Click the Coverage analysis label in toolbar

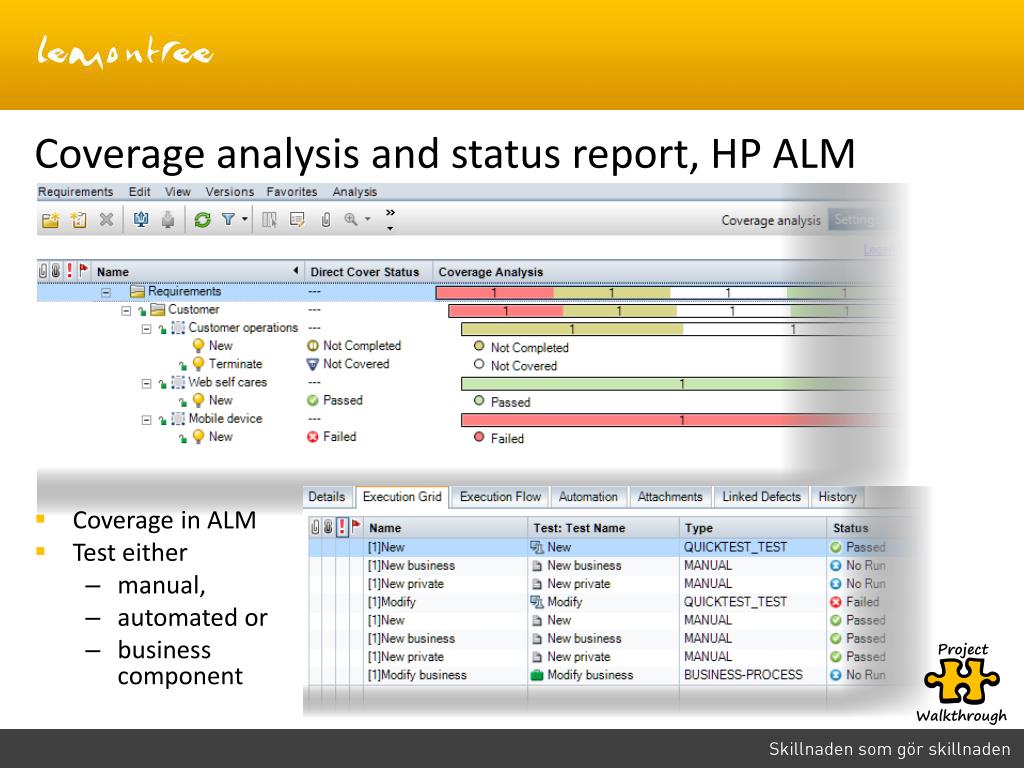(x=771, y=220)
